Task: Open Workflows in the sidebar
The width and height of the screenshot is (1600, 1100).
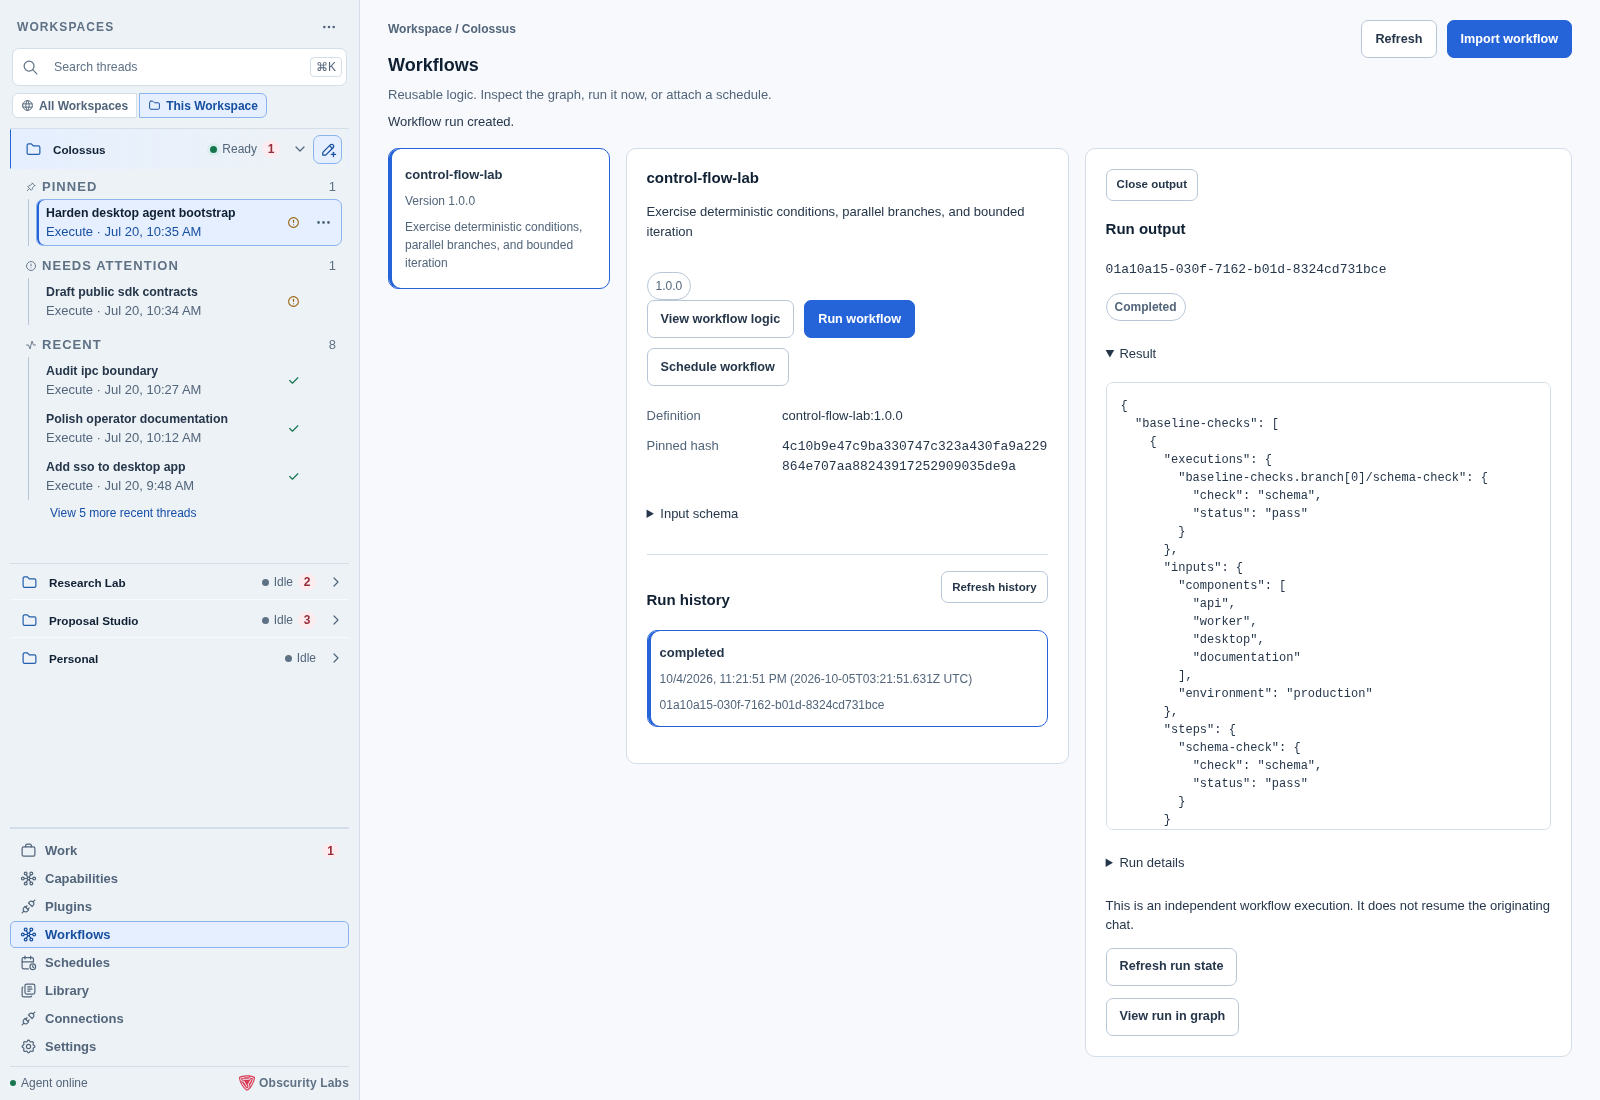Action: tap(180, 935)
